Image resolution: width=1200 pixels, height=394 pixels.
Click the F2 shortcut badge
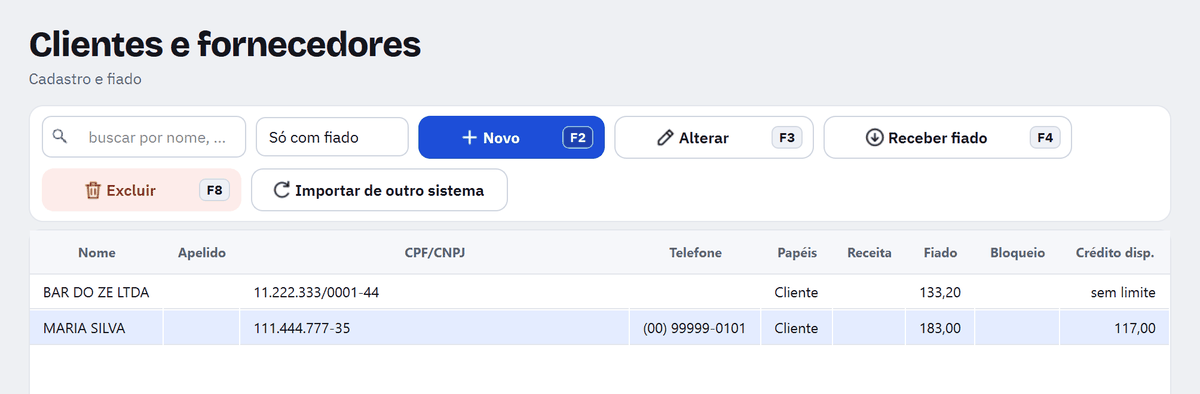[578, 138]
